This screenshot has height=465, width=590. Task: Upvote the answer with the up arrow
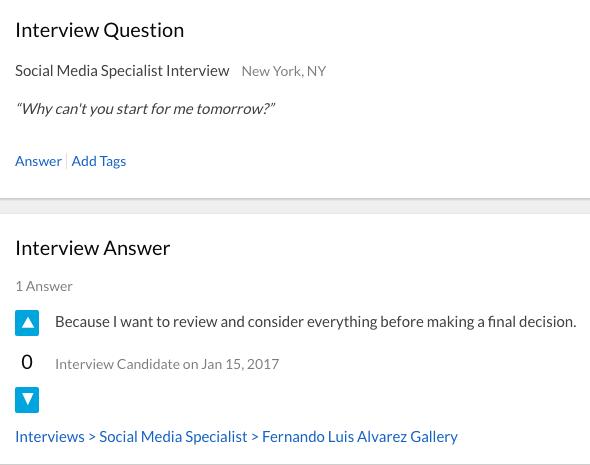27,323
